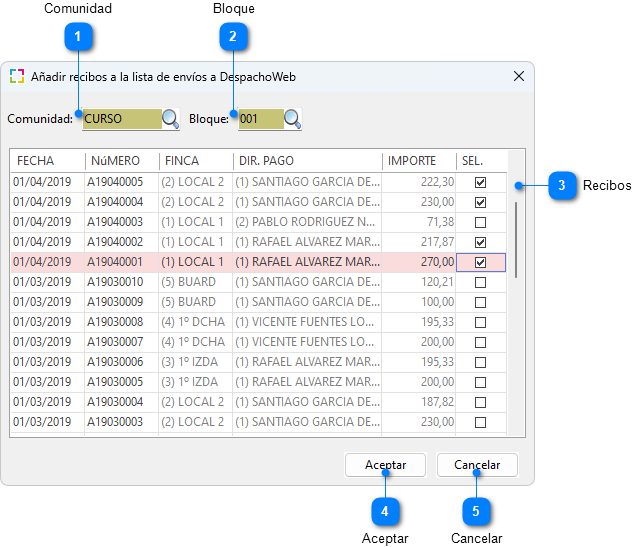Screen dimensions: 634x547
Task: Check the selection box for receipt A19040003
Action: pyautogui.click(x=481, y=222)
